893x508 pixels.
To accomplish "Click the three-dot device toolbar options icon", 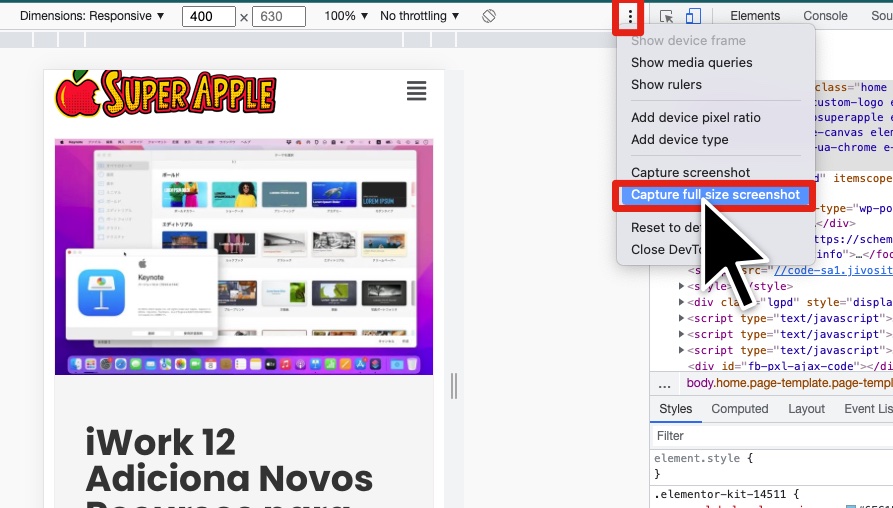I will pos(629,17).
